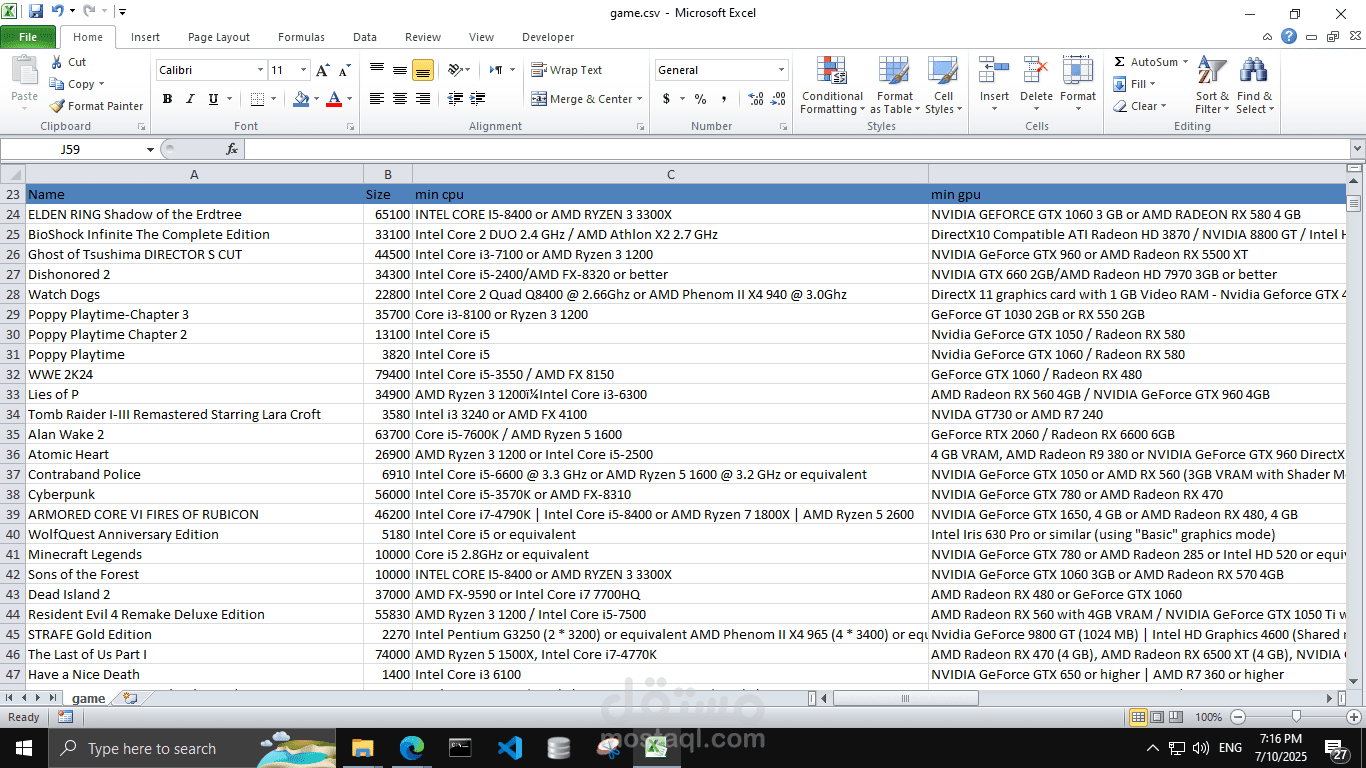Click Orientation text angle icon
Viewport: 1366px width, 768px height.
pos(455,70)
